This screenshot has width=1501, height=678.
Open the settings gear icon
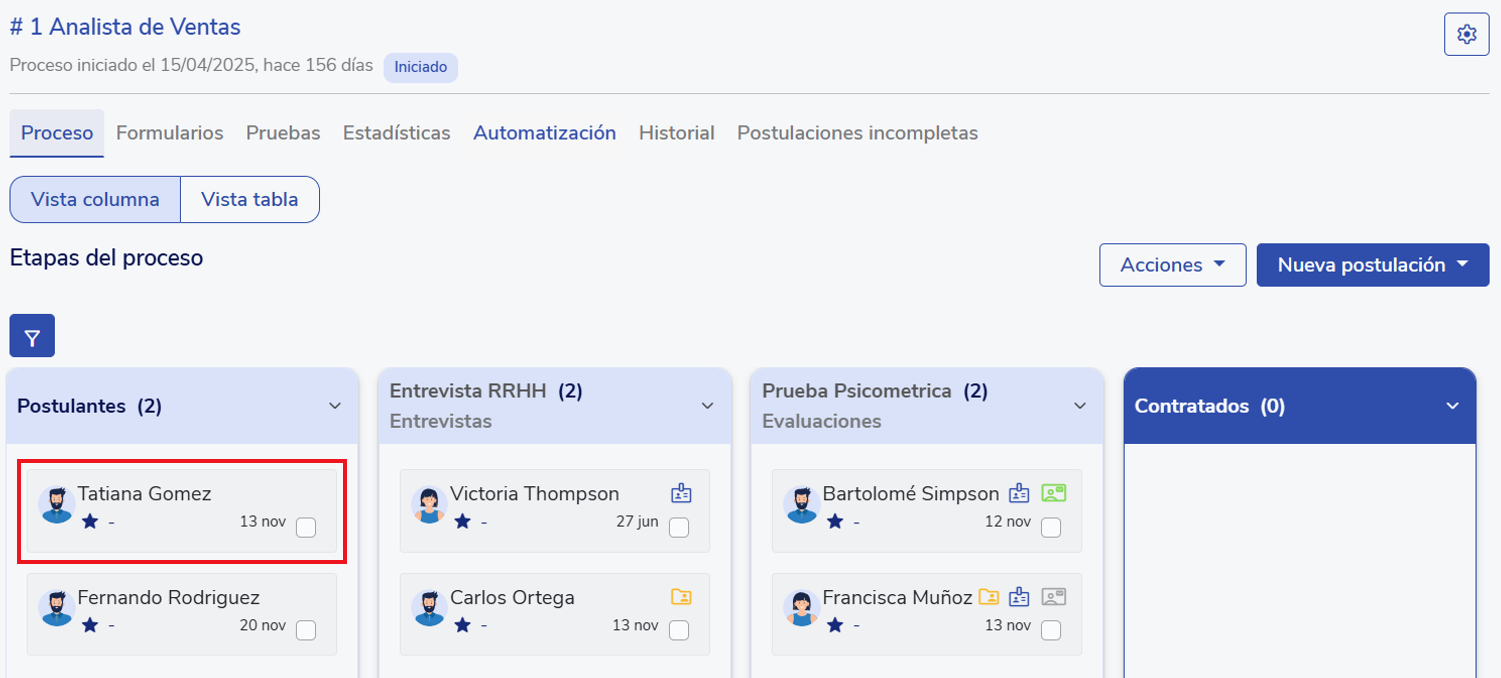tap(1466, 35)
